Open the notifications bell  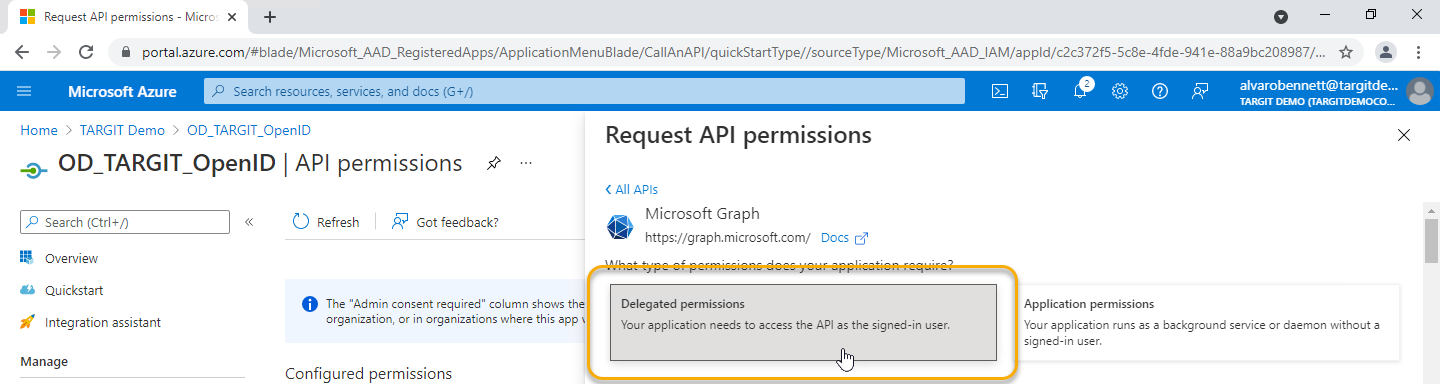click(1081, 91)
